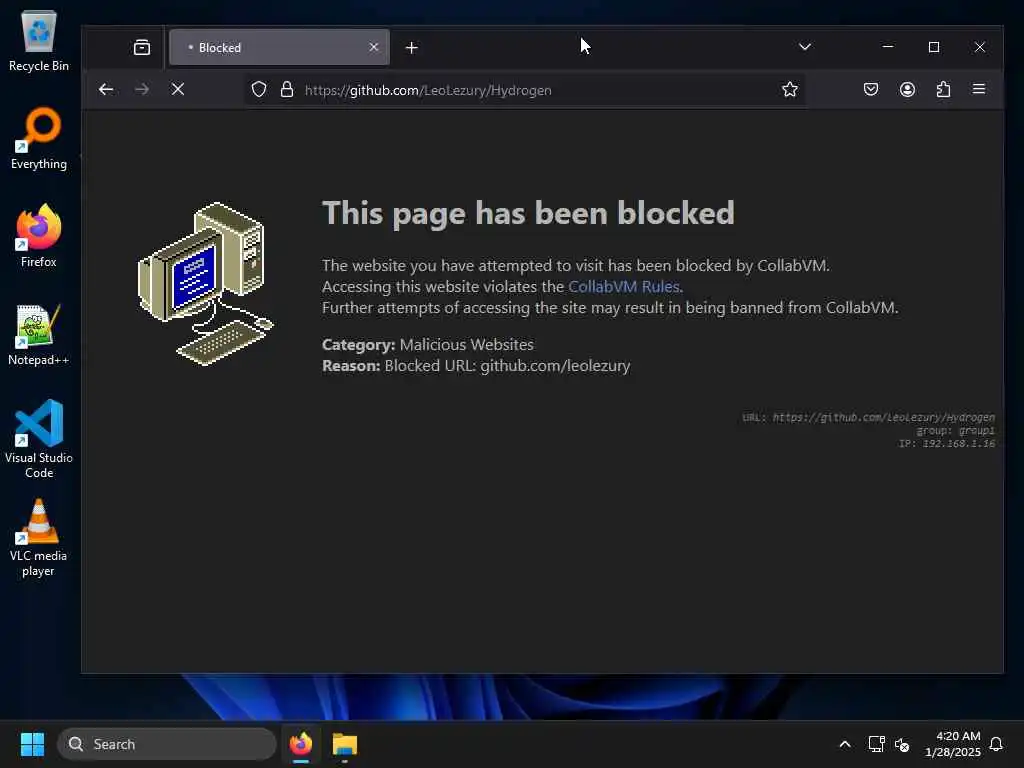Save page to Pocket
This screenshot has height=768, width=1024.
871,89
